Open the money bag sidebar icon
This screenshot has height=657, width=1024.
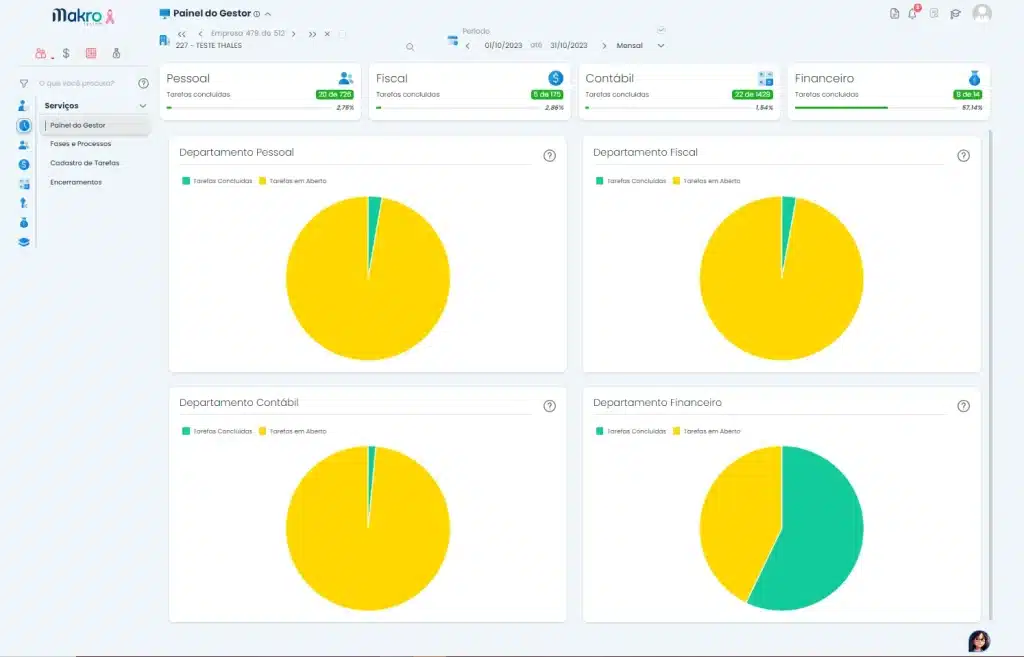(x=24, y=223)
